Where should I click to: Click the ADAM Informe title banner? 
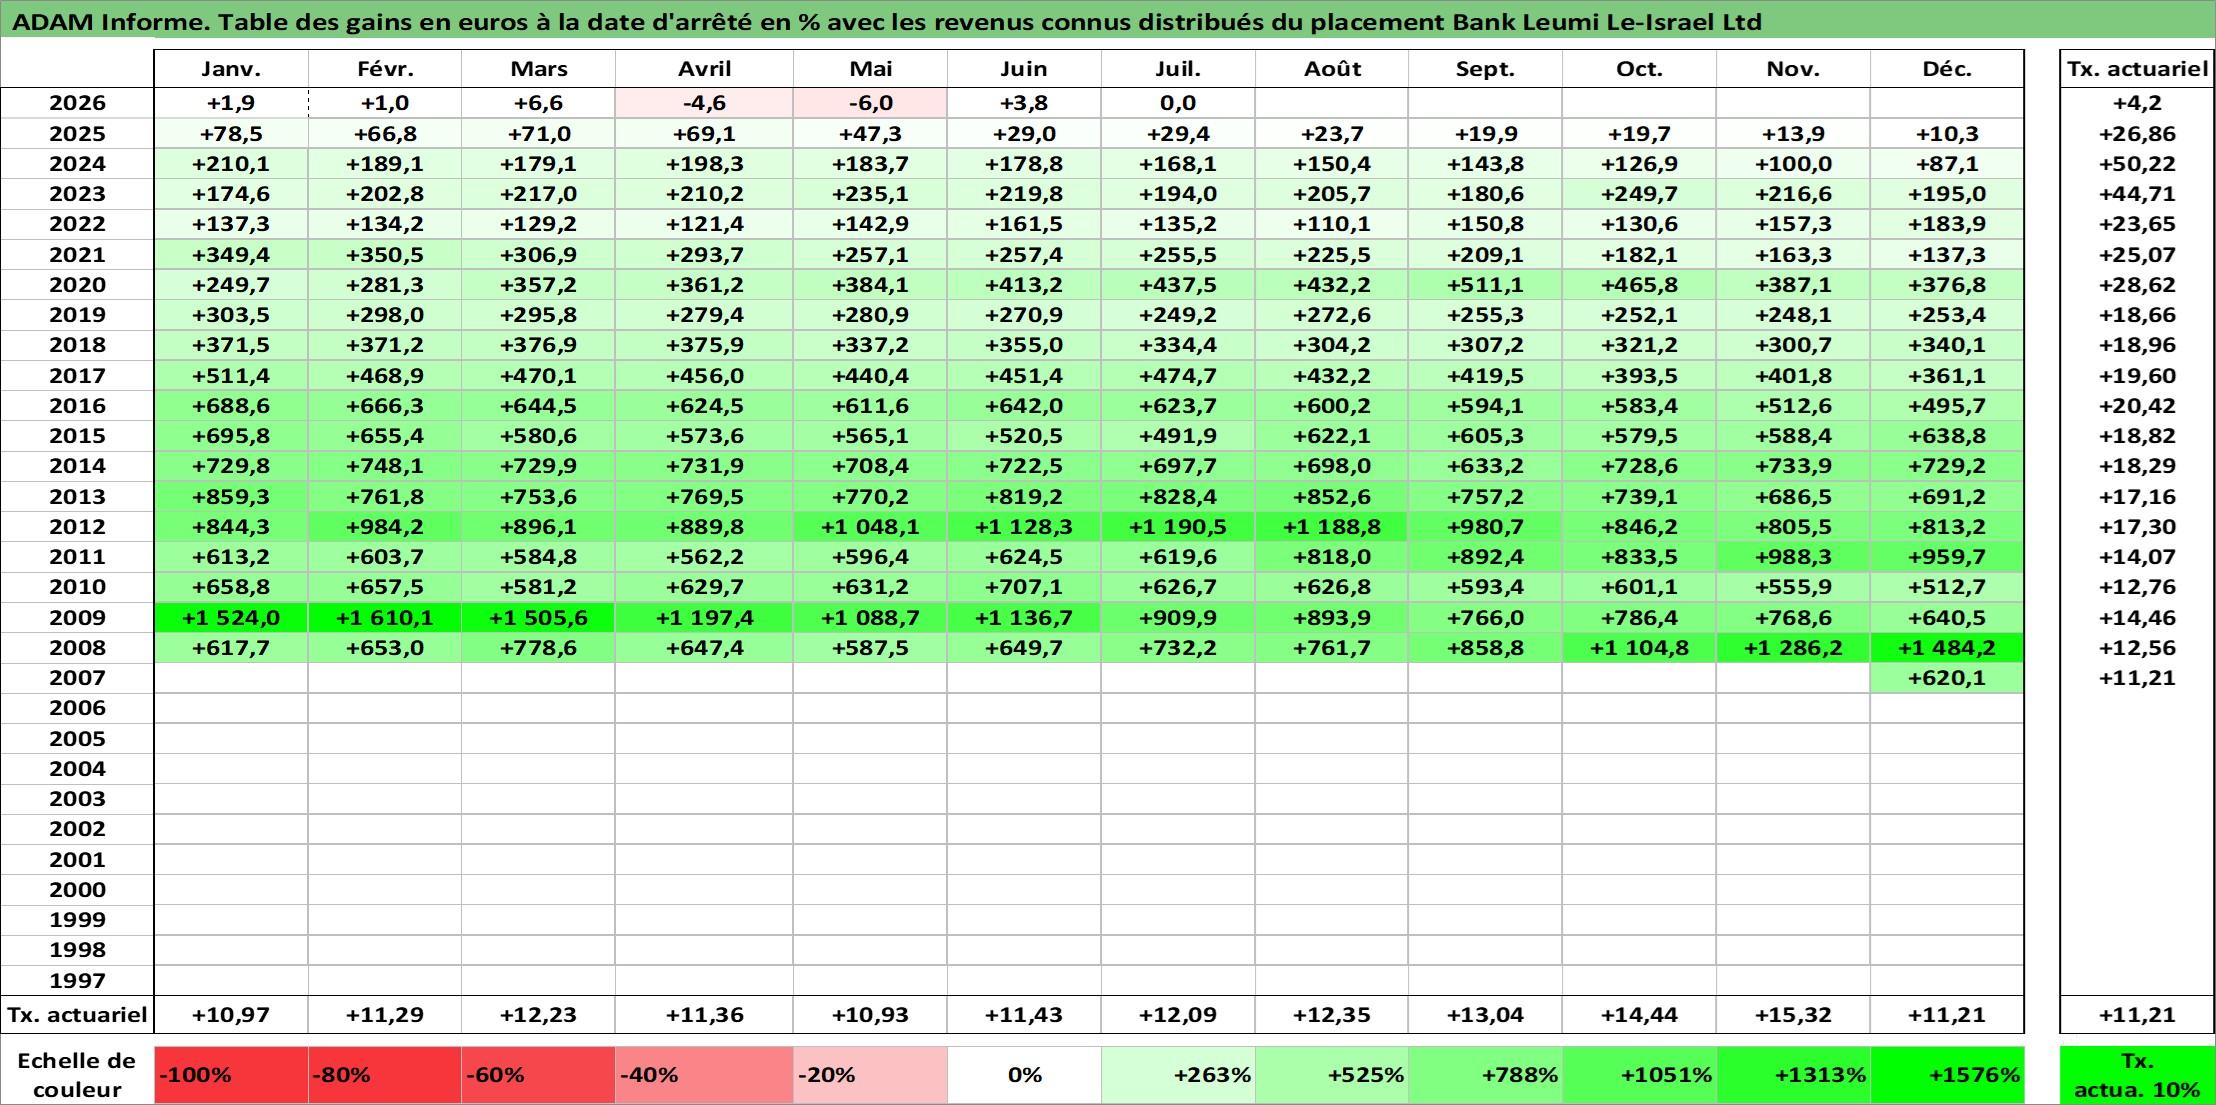(1108, 21)
